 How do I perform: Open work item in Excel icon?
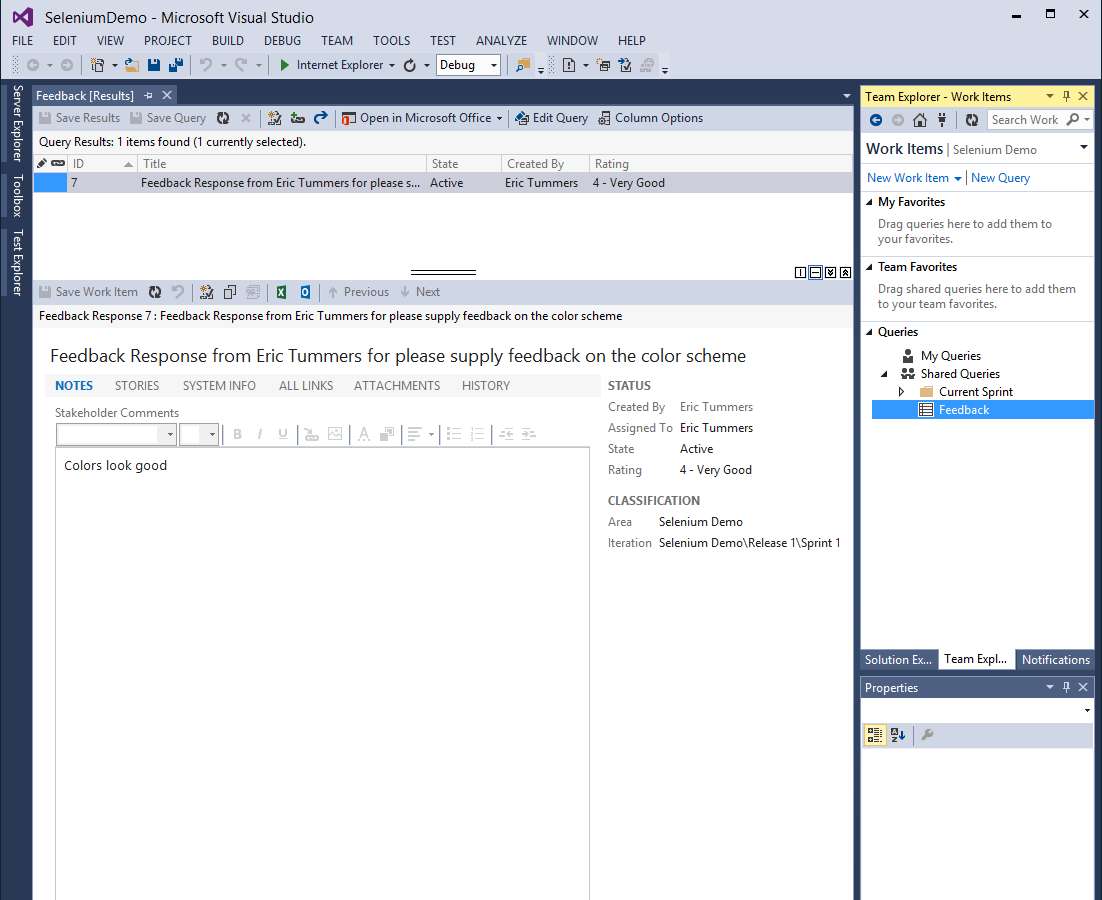(282, 292)
